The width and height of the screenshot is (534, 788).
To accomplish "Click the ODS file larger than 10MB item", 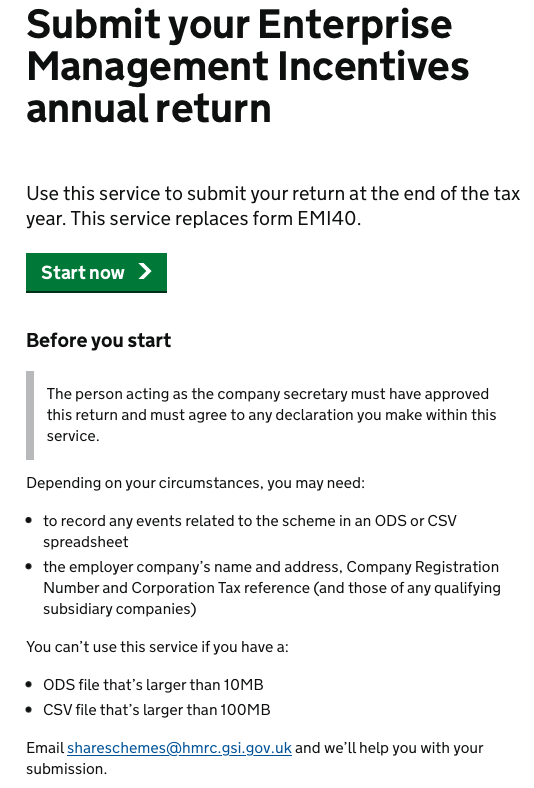I will pos(153,684).
